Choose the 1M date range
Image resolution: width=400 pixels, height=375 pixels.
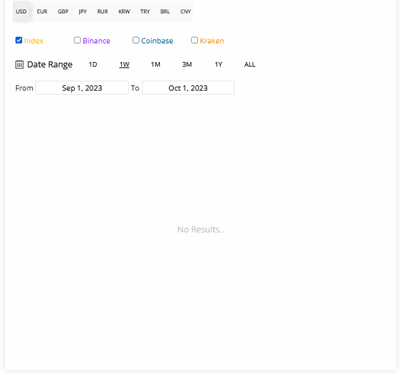tap(156, 64)
